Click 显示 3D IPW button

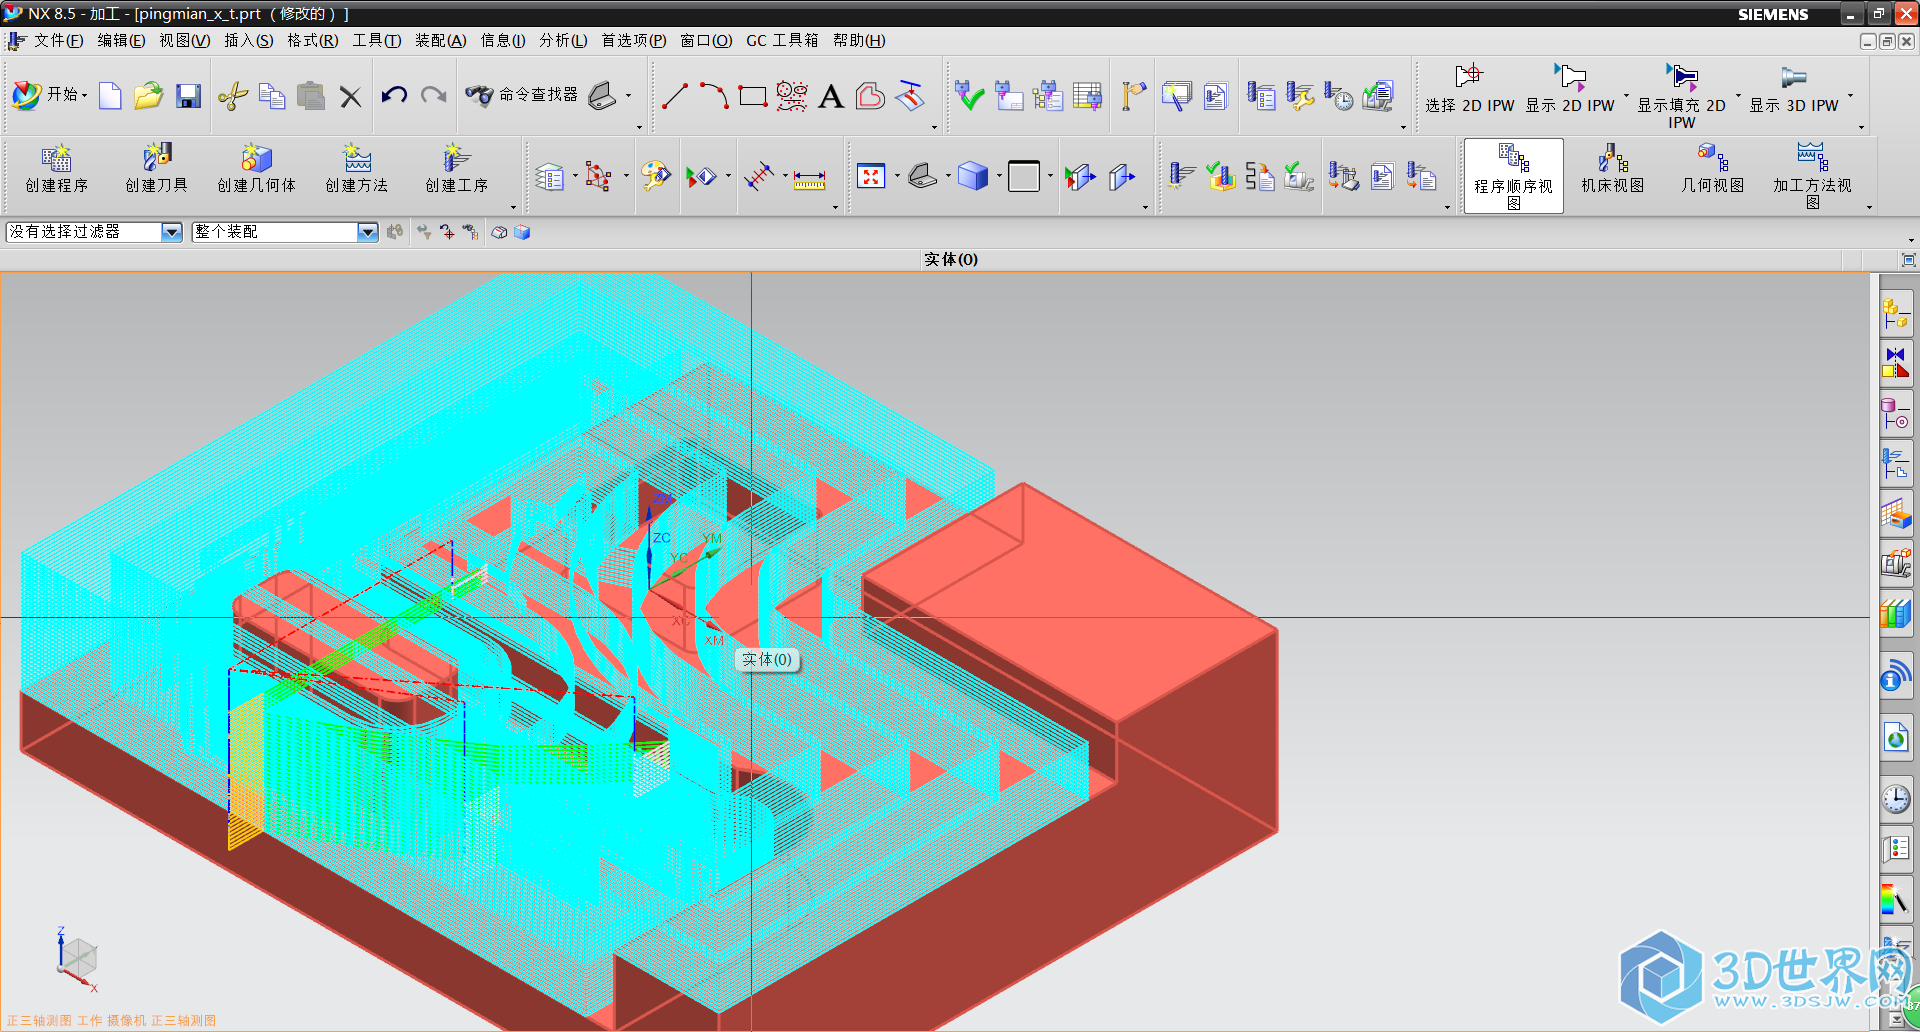tap(1793, 88)
